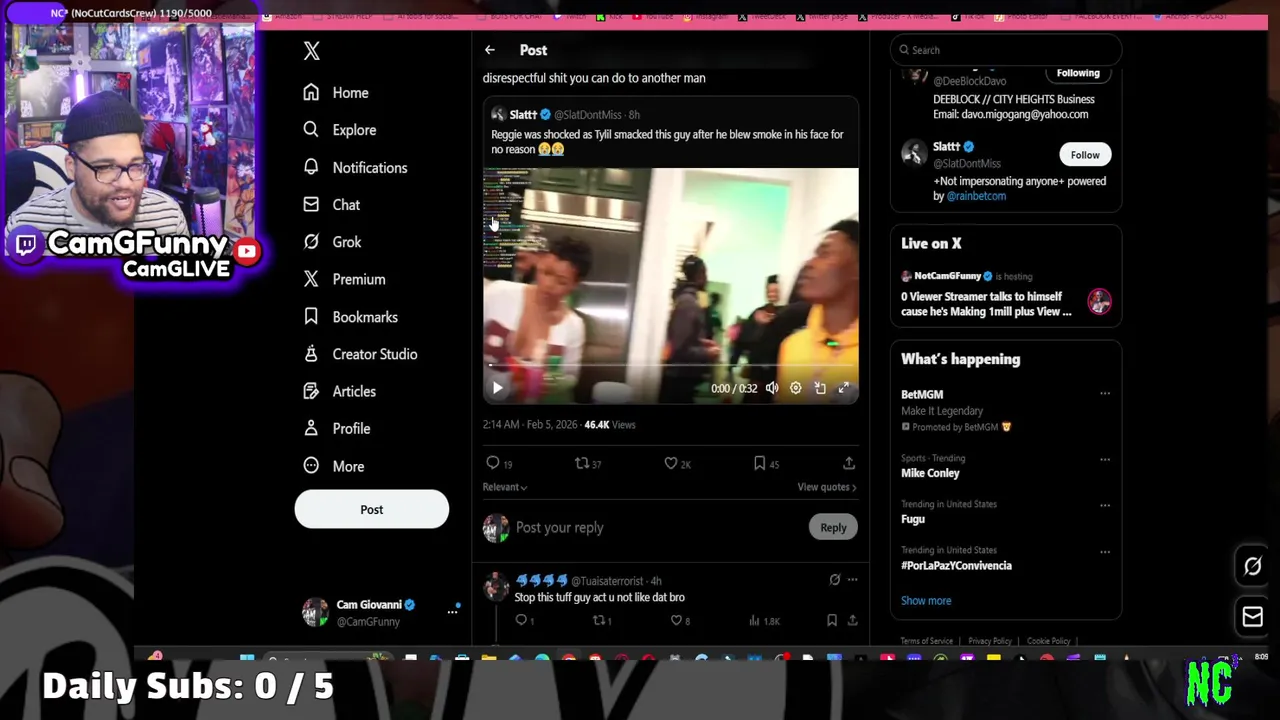This screenshot has height=720, width=1280.
Task: Click the Bookmarks icon in the sidebar
Action: 311,317
